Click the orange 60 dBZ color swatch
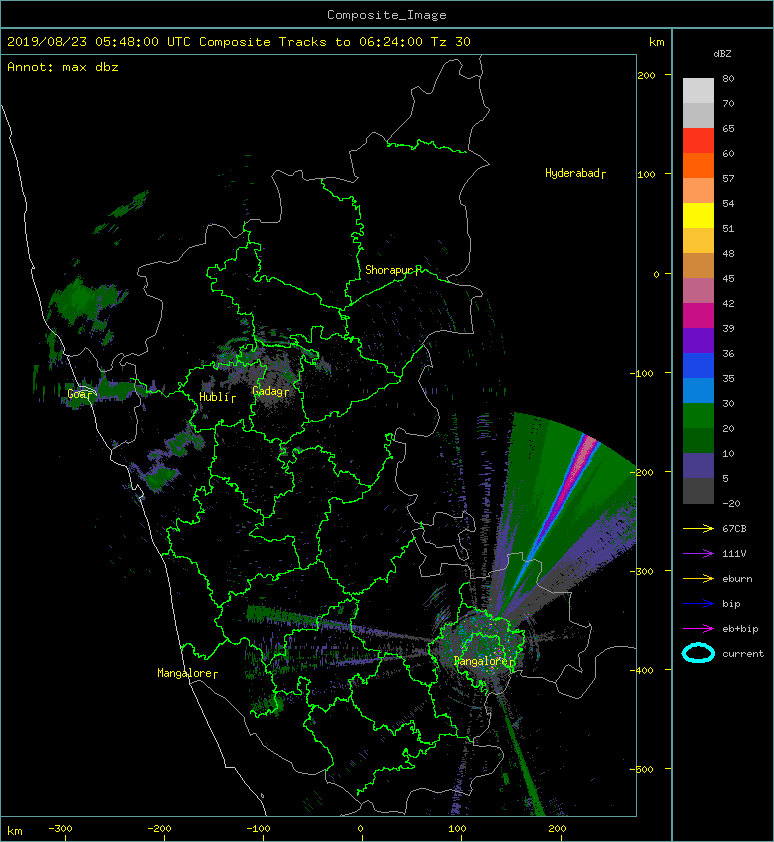Screen dimensions: 774x842 (698, 165)
